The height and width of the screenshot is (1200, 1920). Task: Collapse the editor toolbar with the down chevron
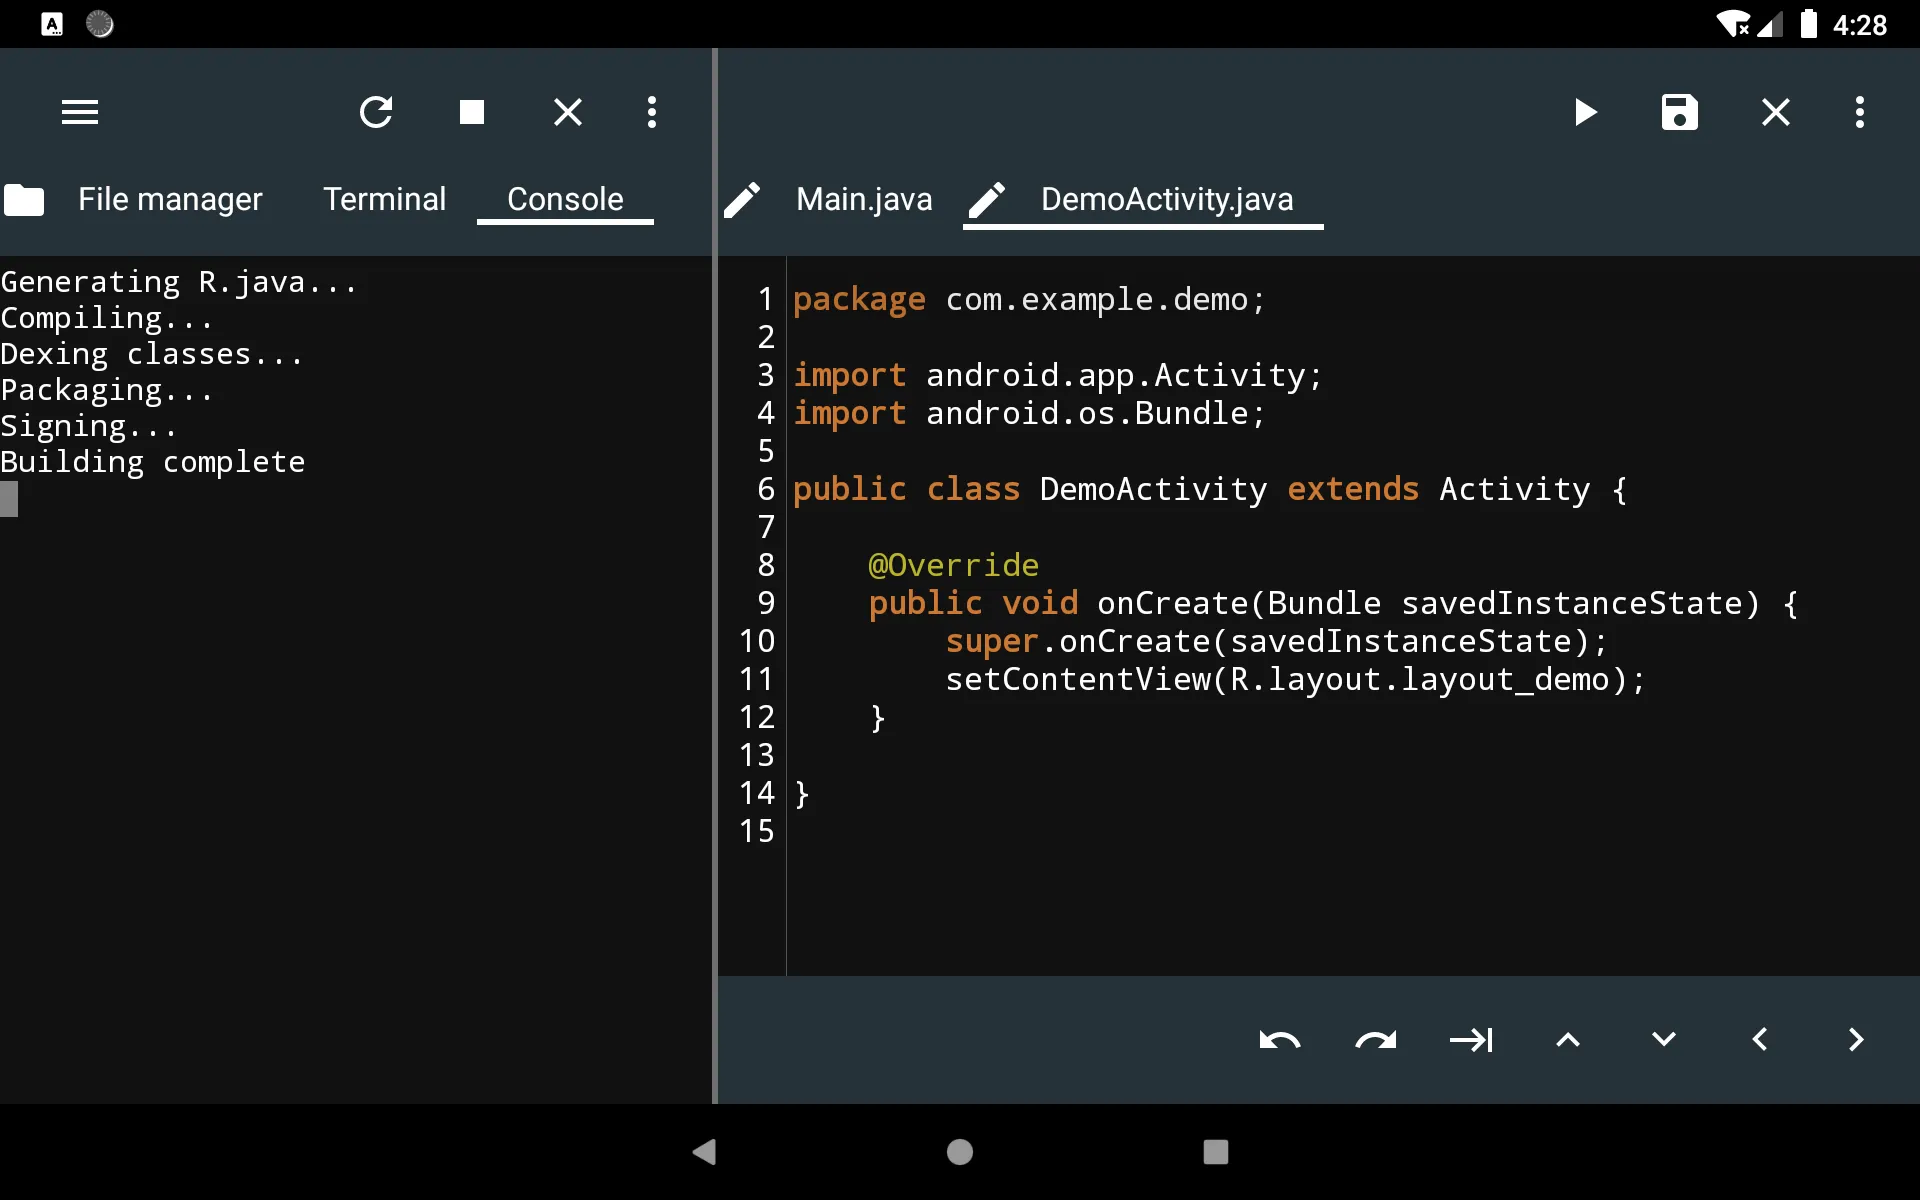point(1662,1040)
